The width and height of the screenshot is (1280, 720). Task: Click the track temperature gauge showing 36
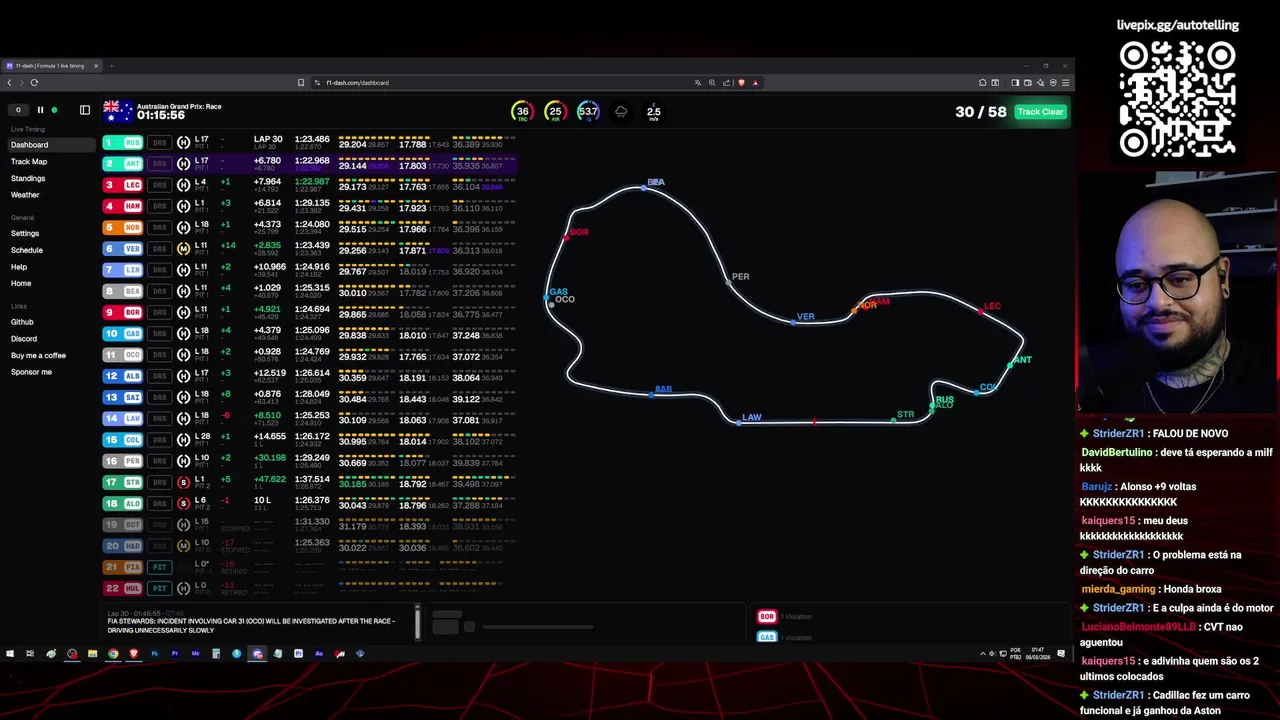click(522, 112)
